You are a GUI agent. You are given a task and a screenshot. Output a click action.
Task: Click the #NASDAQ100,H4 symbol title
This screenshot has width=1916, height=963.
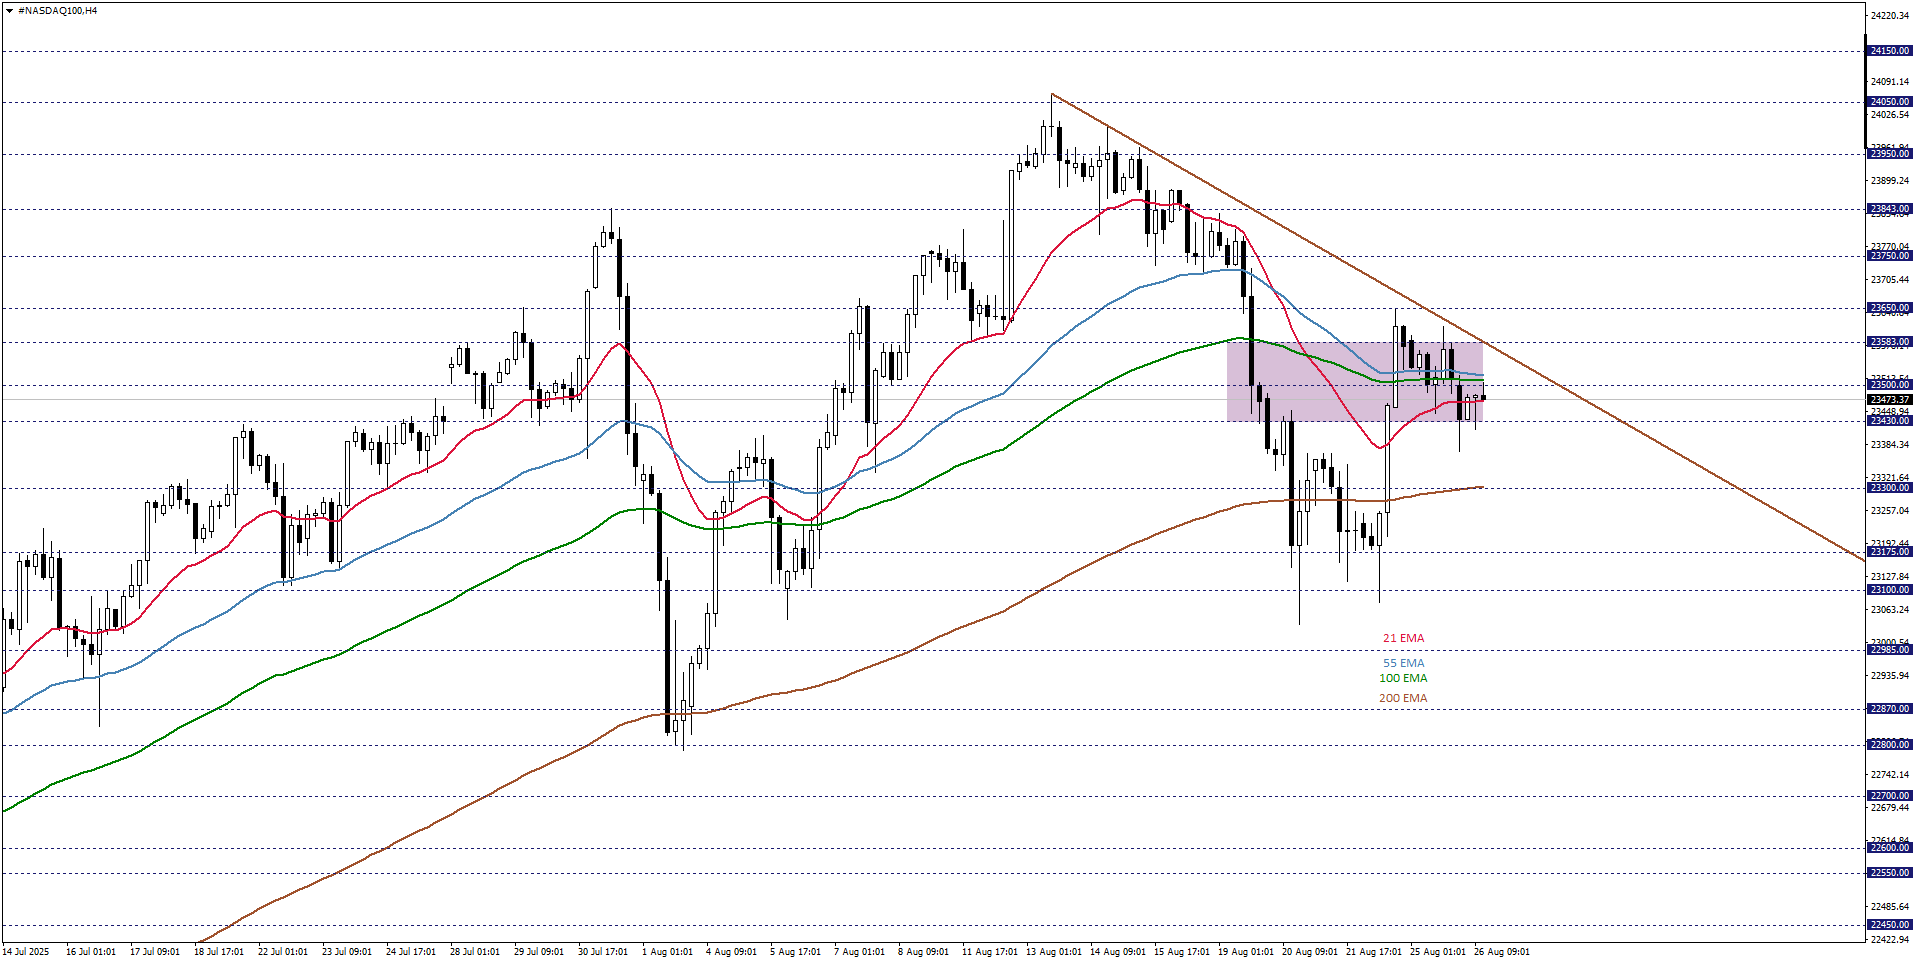58,11
